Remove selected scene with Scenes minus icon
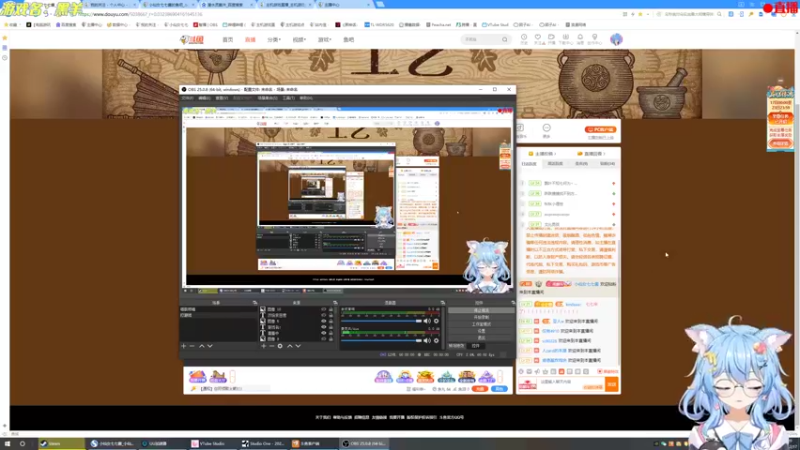The width and height of the screenshot is (800, 450). point(192,346)
